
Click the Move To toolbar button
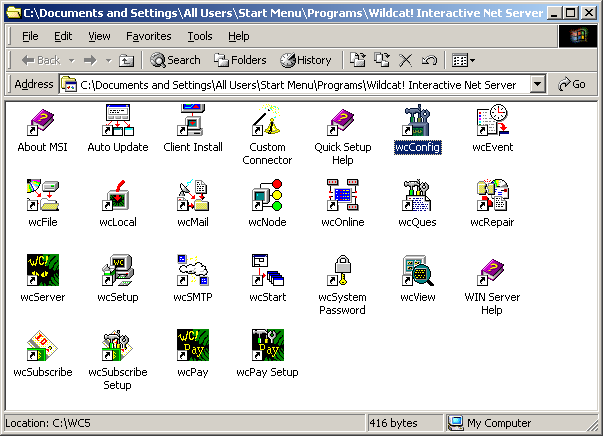click(x=358, y=60)
